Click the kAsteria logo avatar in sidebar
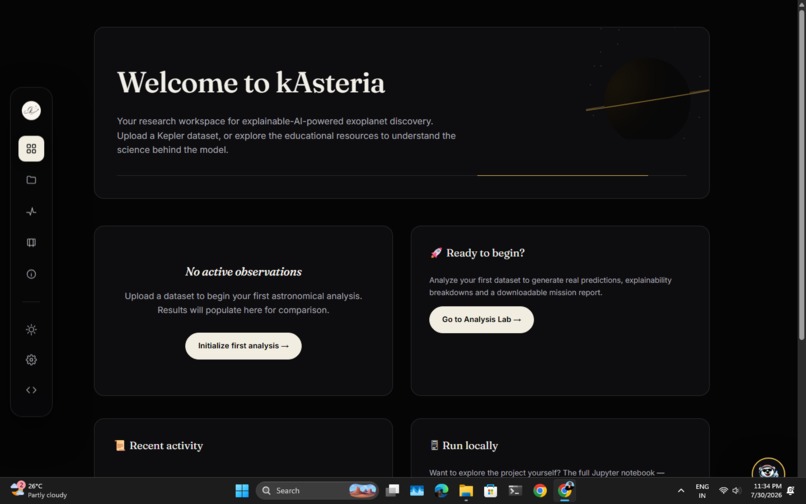The image size is (806, 504). (31, 111)
